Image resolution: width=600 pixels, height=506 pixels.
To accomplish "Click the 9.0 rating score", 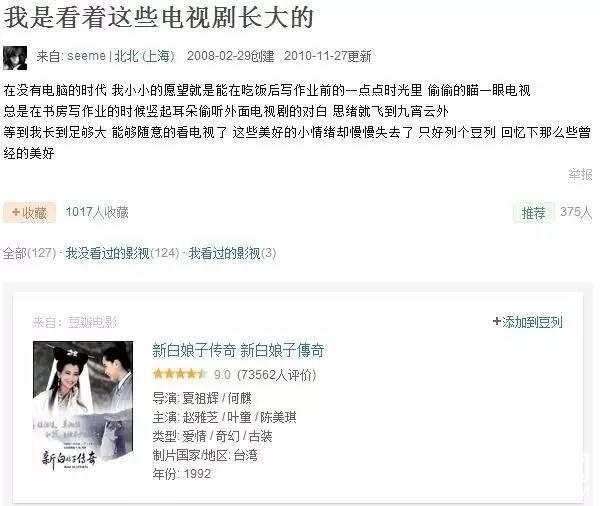I will click(222, 374).
